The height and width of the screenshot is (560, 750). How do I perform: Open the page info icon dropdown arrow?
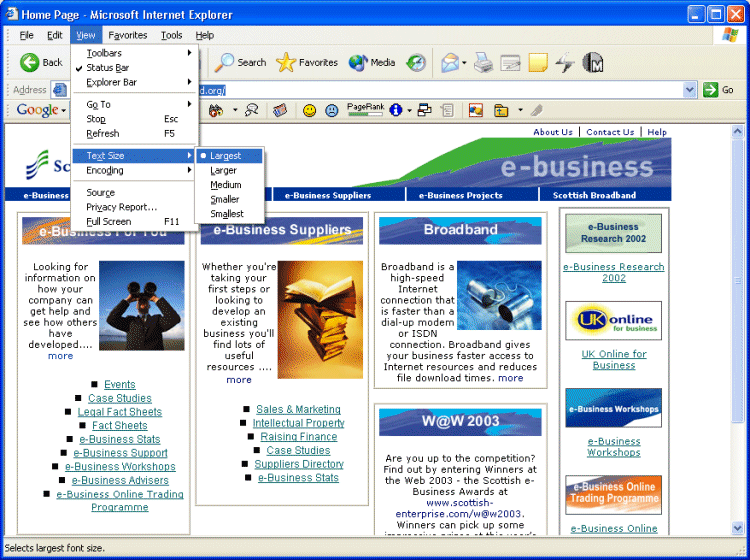pos(409,110)
